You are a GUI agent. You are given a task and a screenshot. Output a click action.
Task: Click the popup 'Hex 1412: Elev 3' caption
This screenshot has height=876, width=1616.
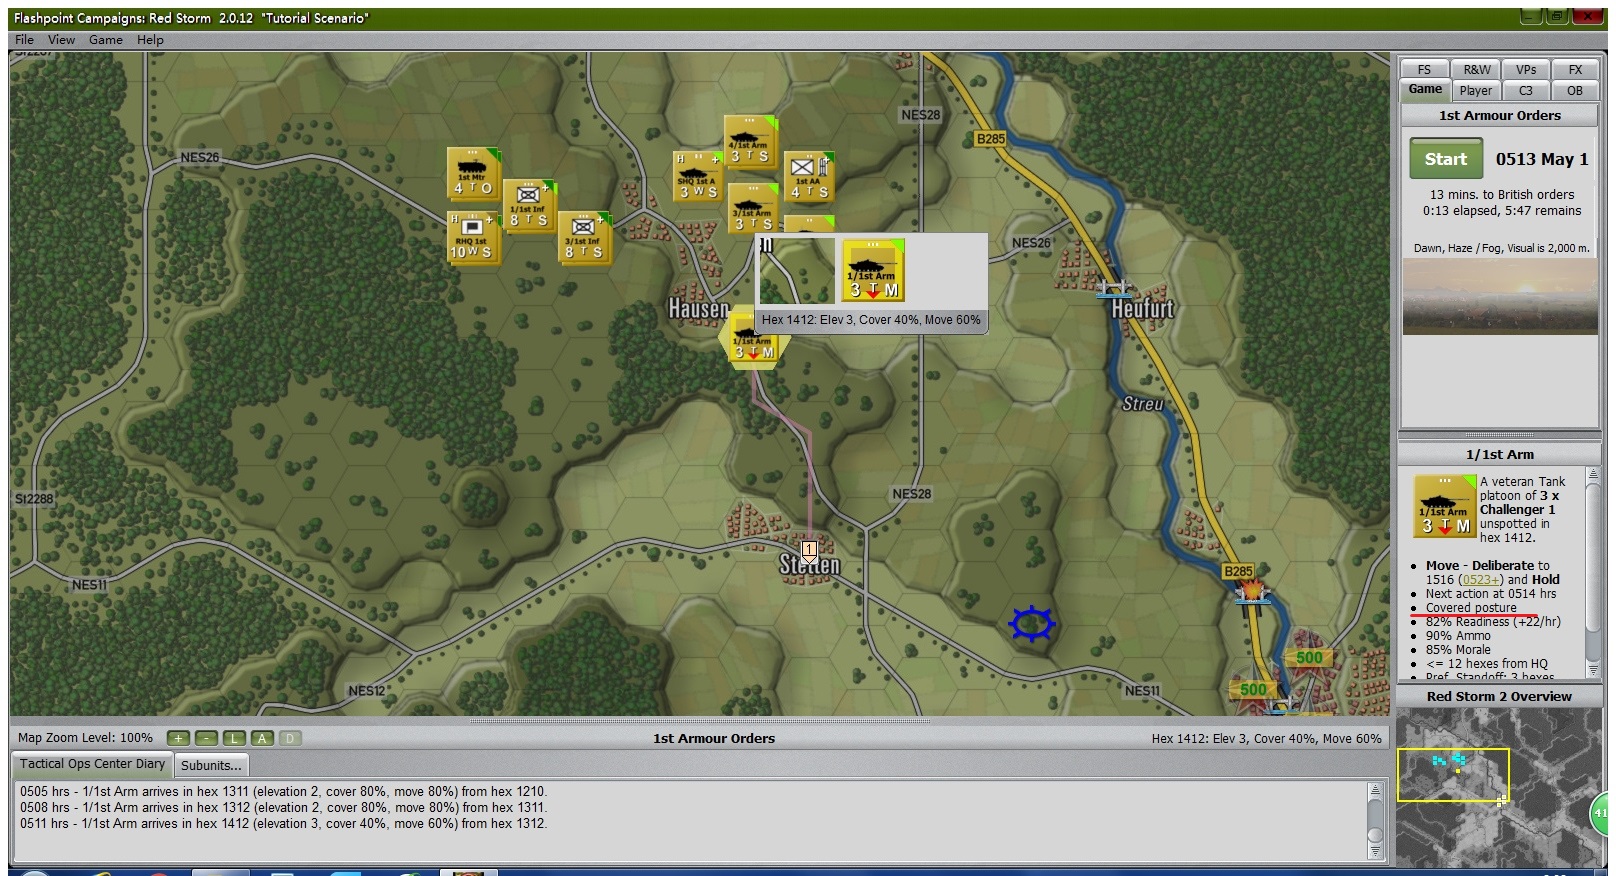tap(870, 320)
